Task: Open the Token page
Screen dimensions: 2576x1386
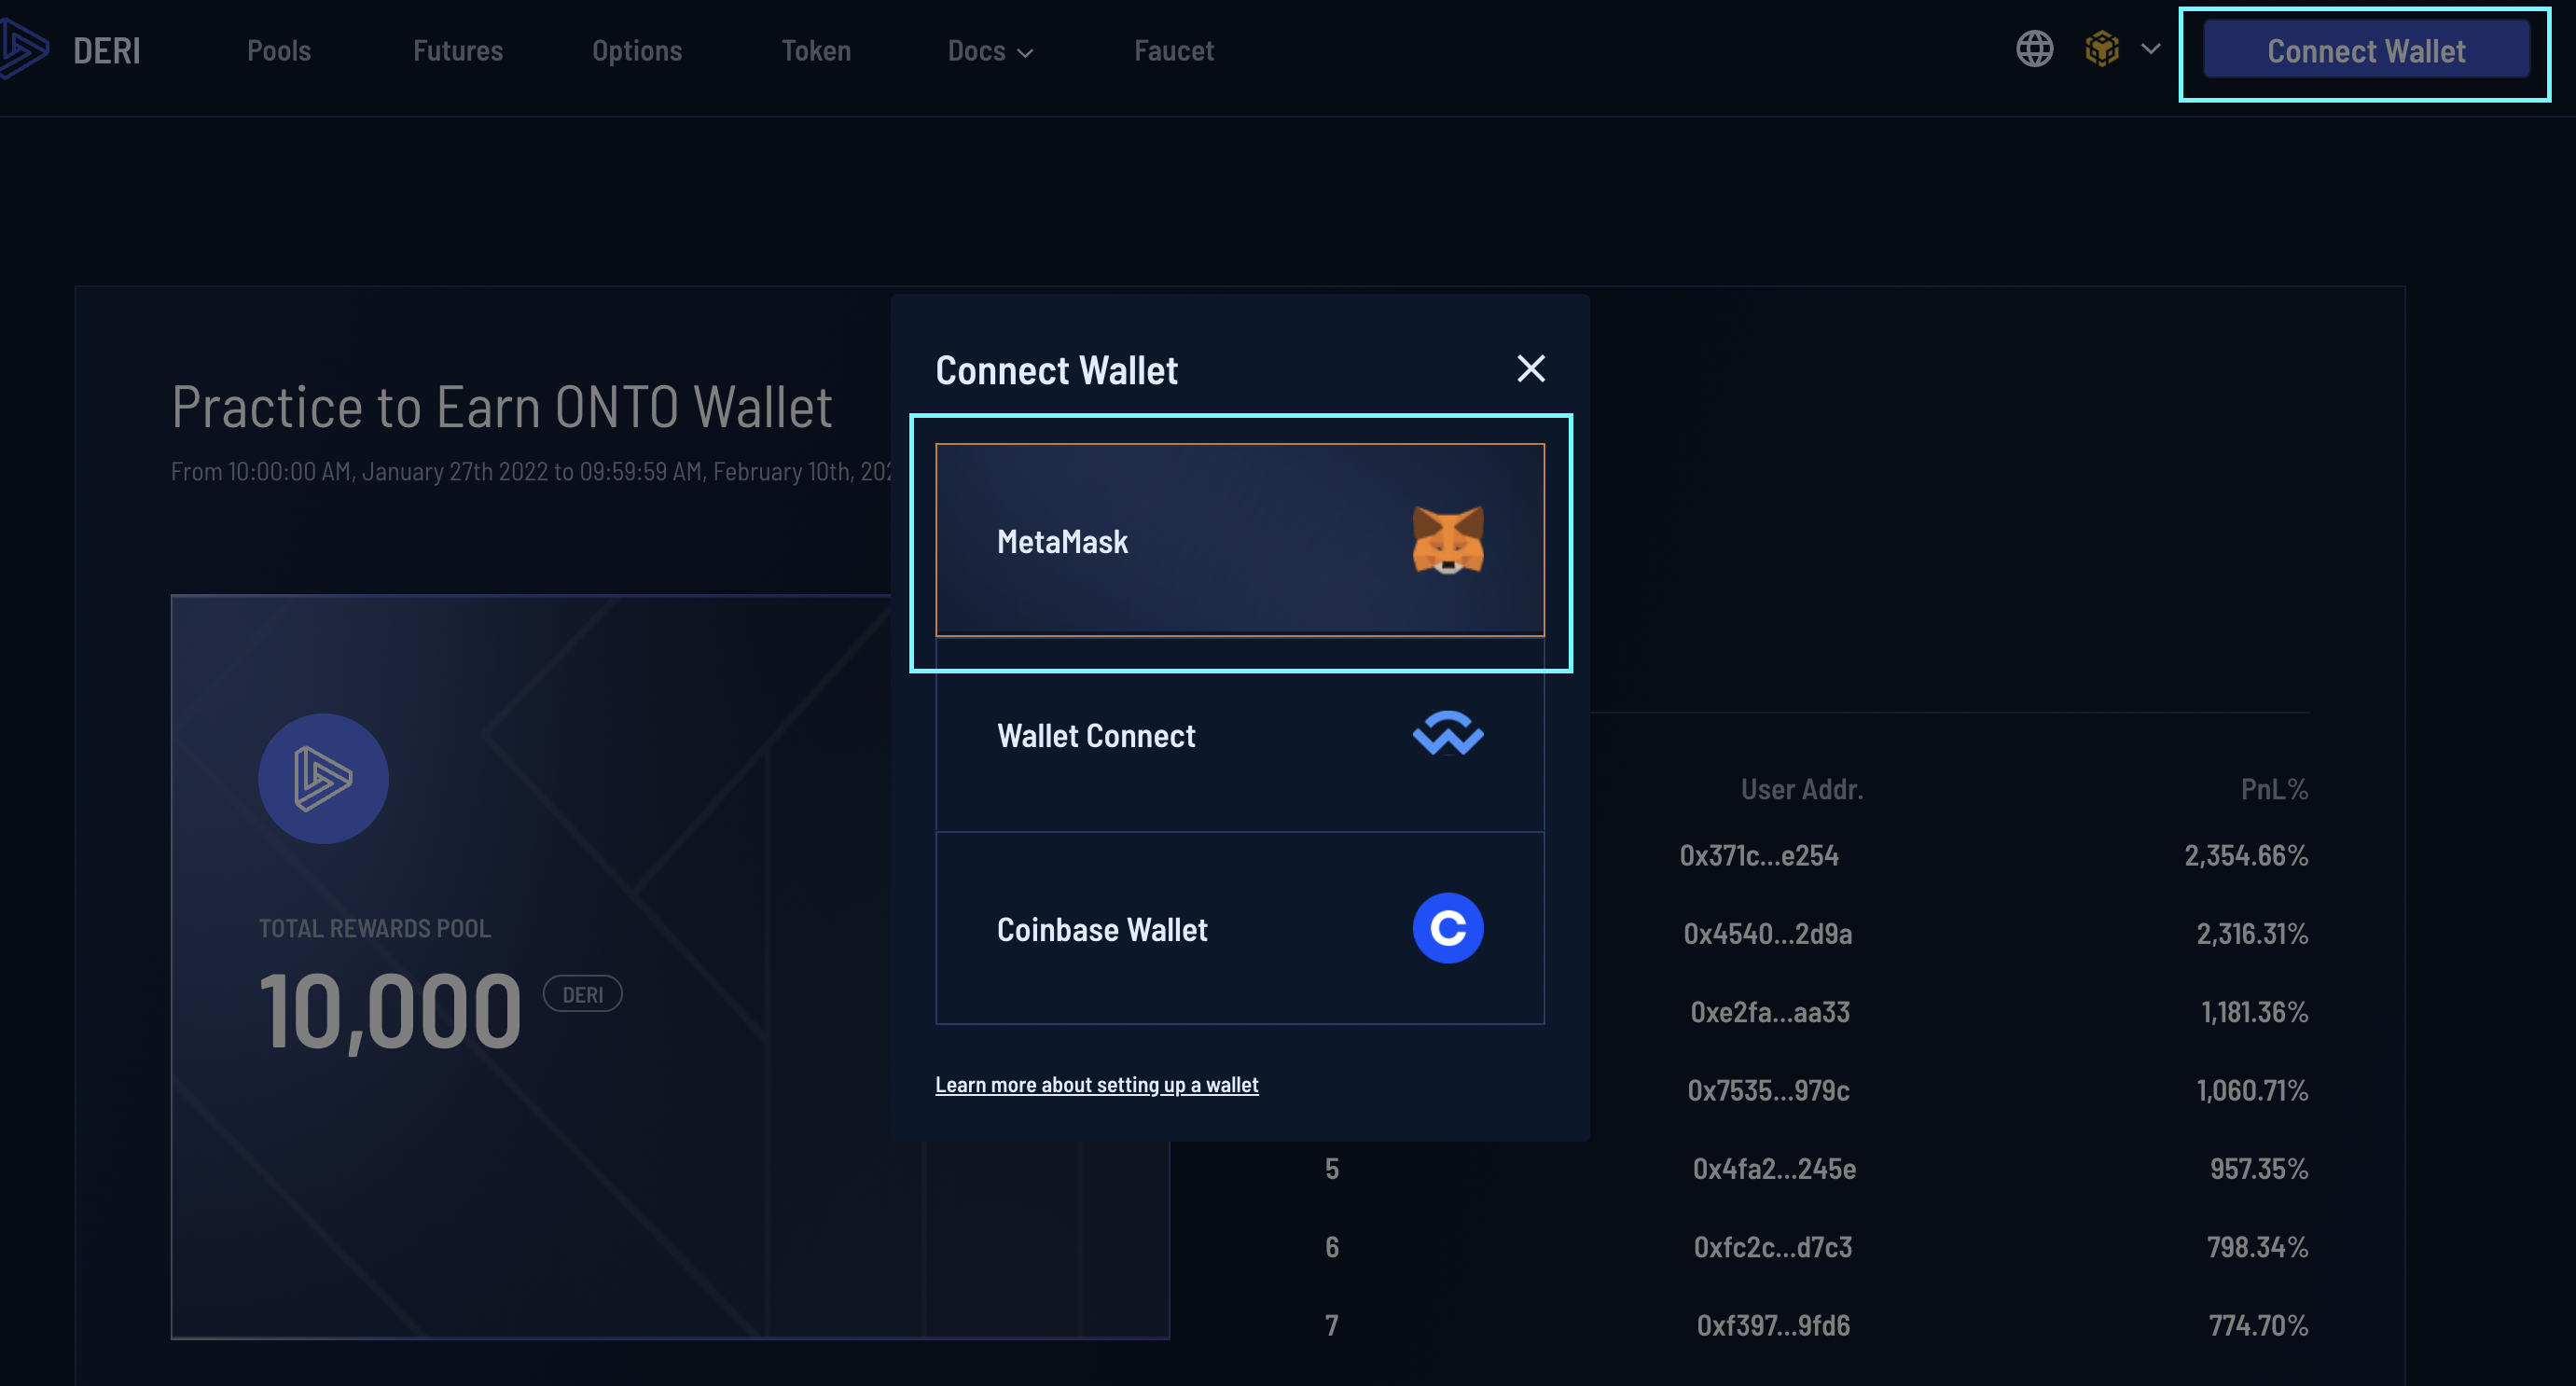Action: (x=816, y=51)
